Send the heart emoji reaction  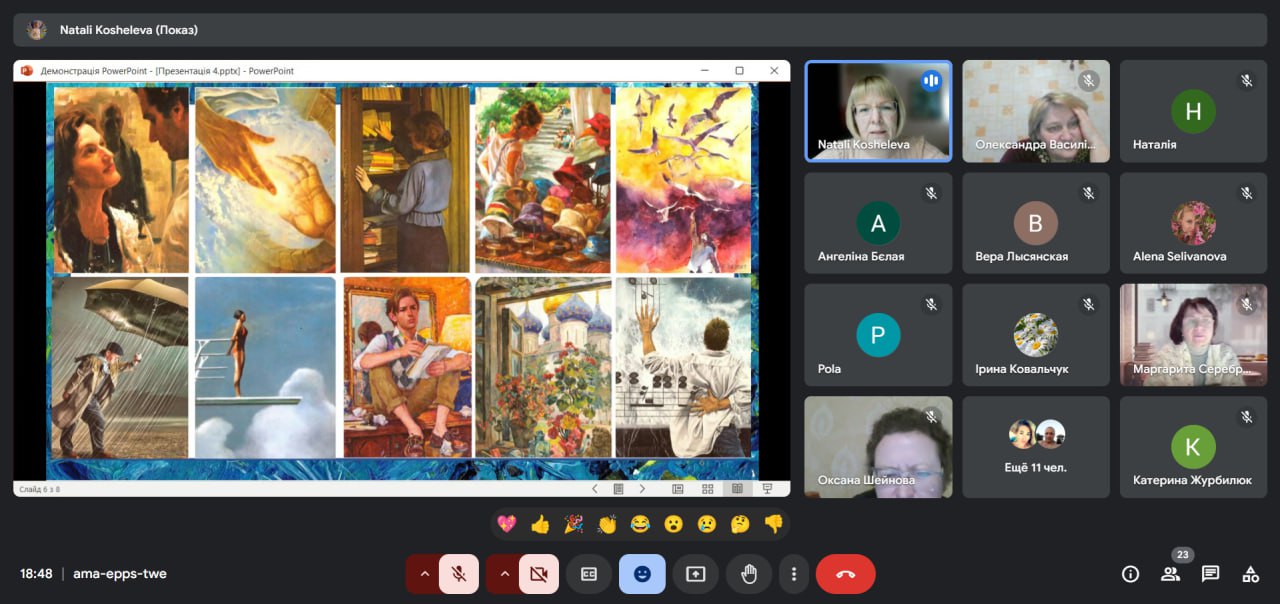point(507,524)
